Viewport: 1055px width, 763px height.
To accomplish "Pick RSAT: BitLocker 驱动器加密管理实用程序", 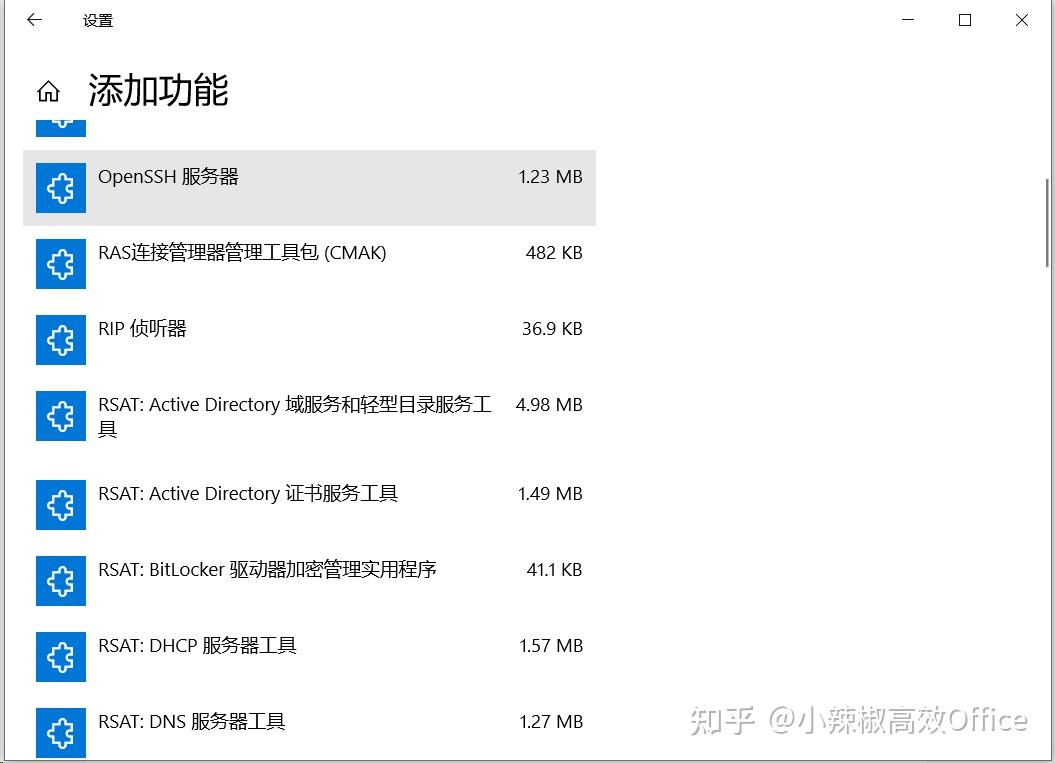I will tap(310, 581).
